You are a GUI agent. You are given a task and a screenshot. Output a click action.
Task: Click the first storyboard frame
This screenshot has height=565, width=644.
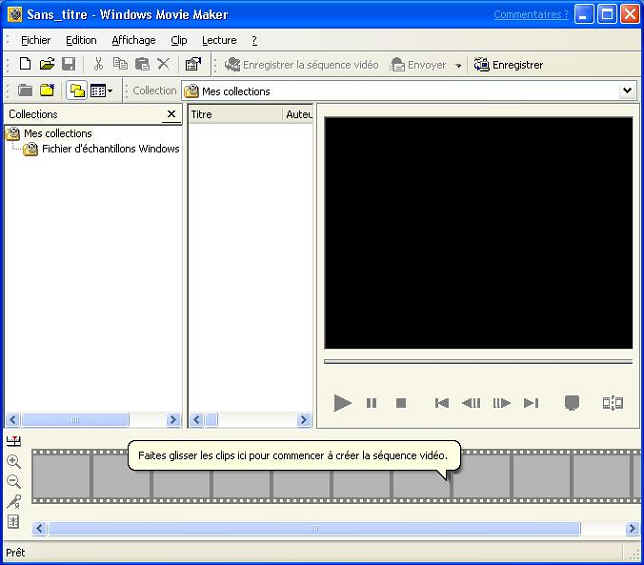pyautogui.click(x=61, y=476)
